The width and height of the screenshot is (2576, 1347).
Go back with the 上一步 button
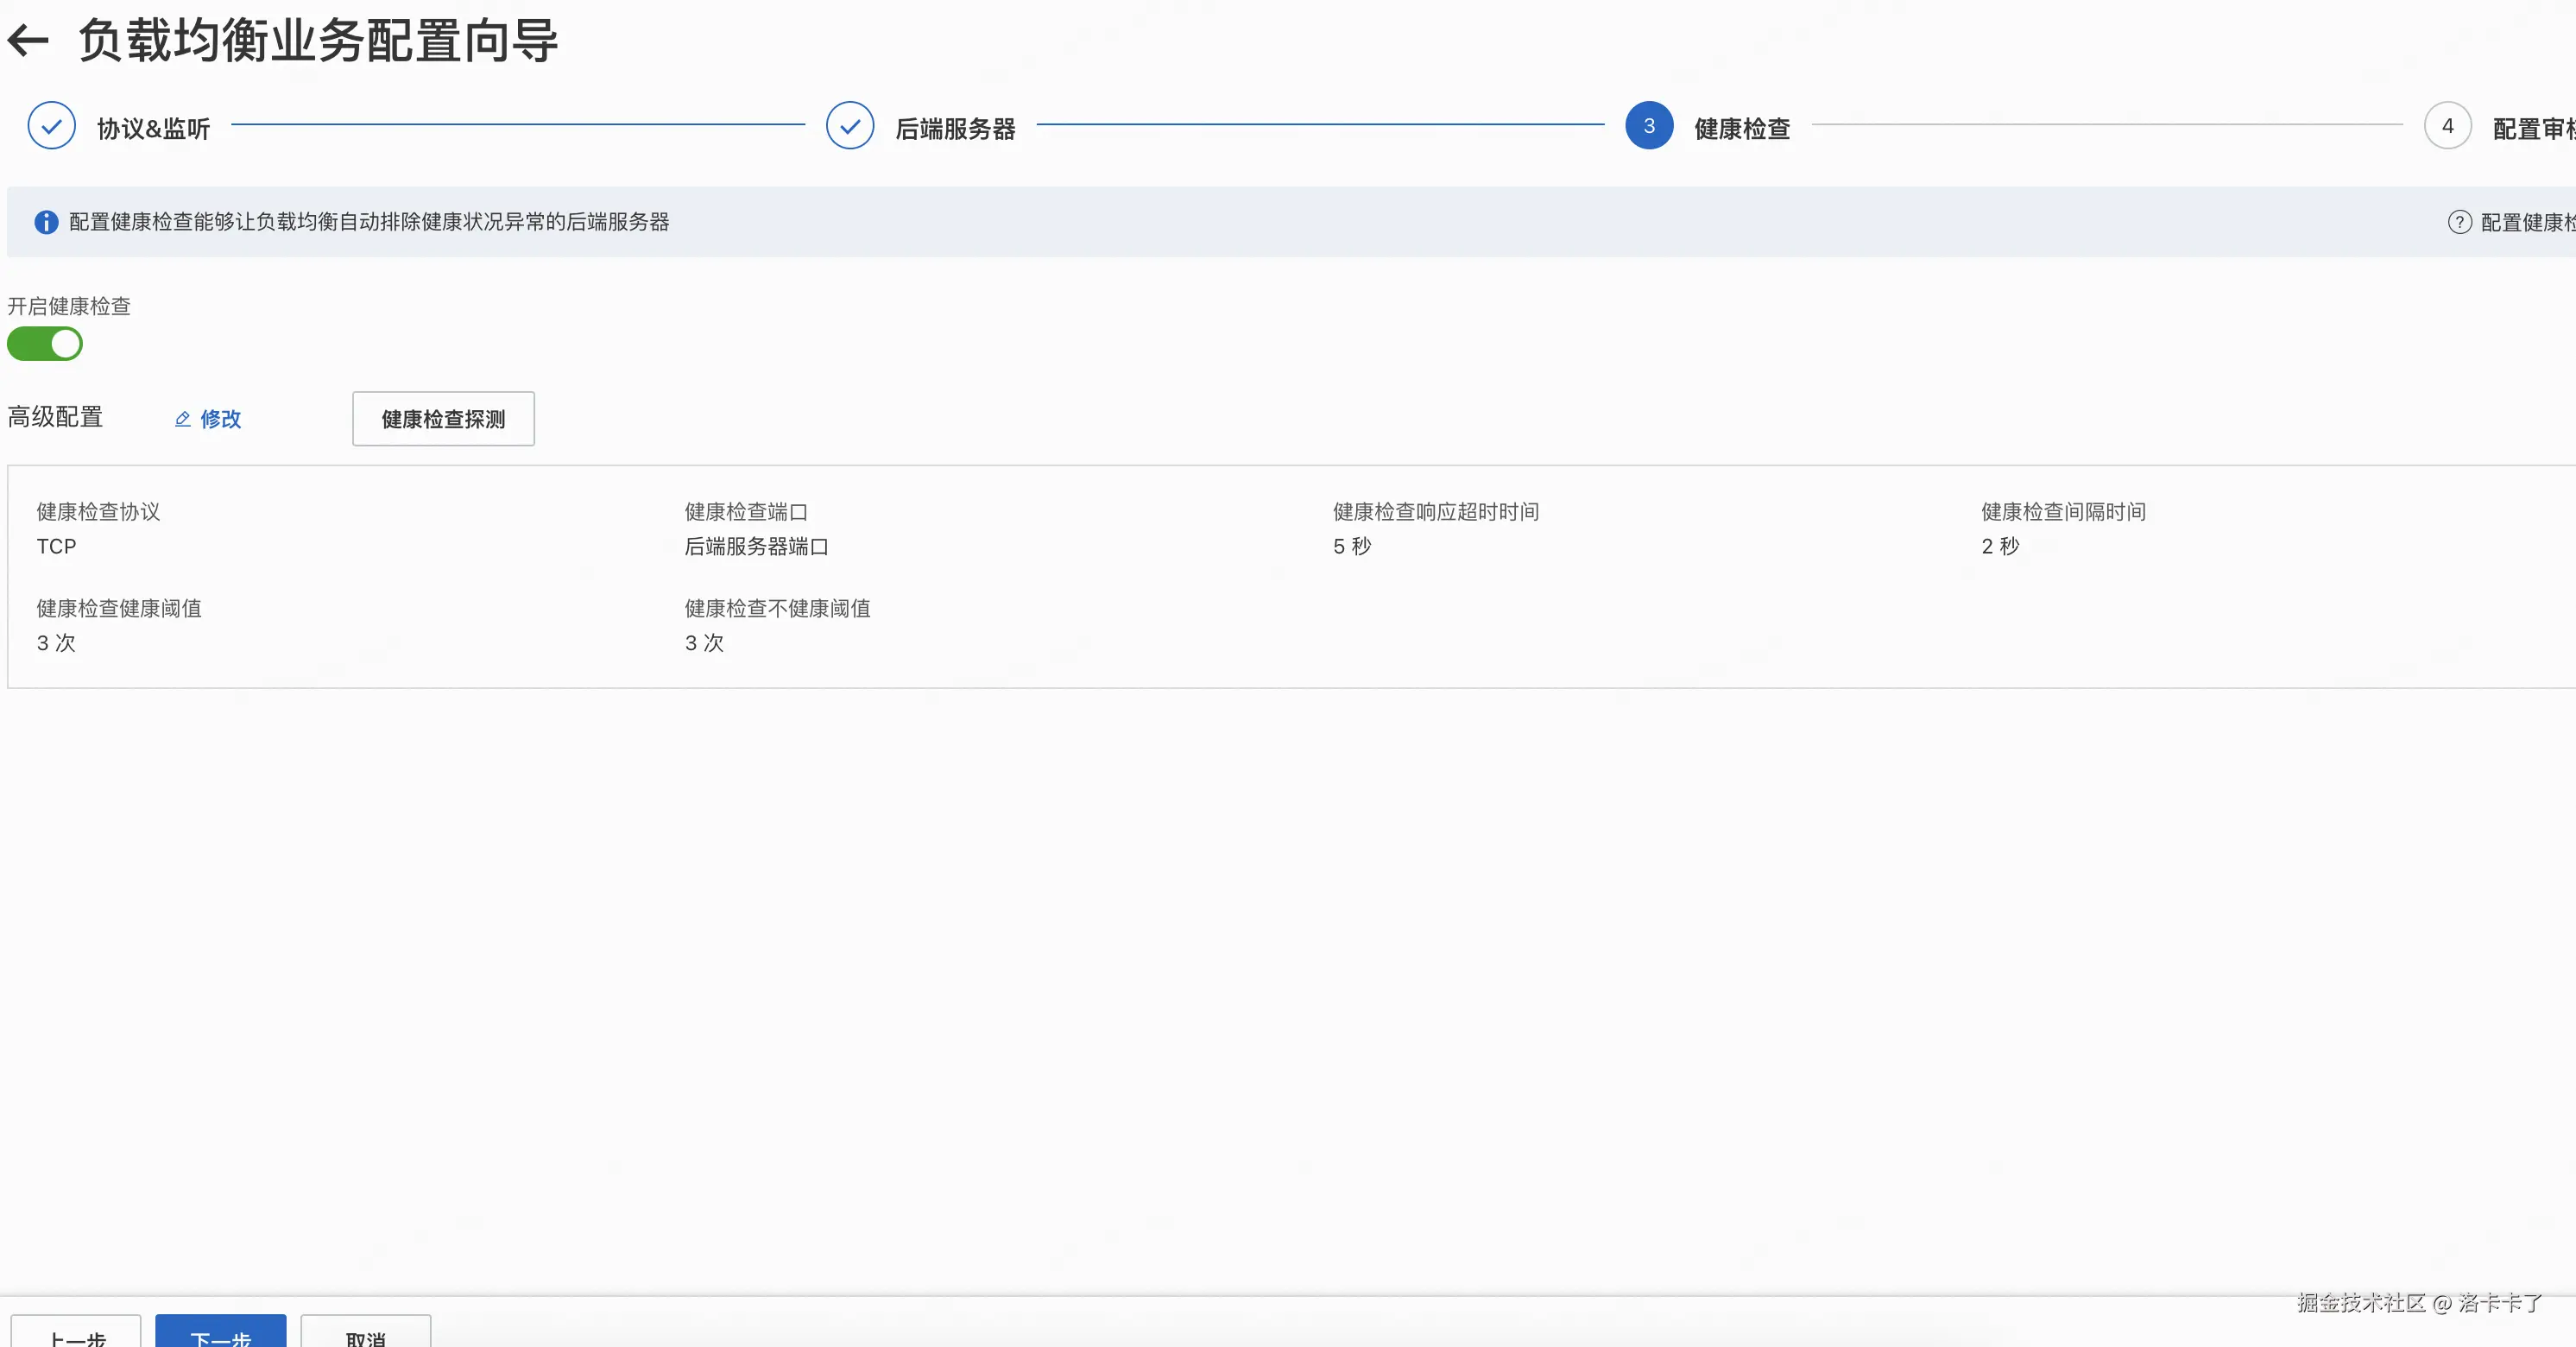pyautogui.click(x=76, y=1335)
